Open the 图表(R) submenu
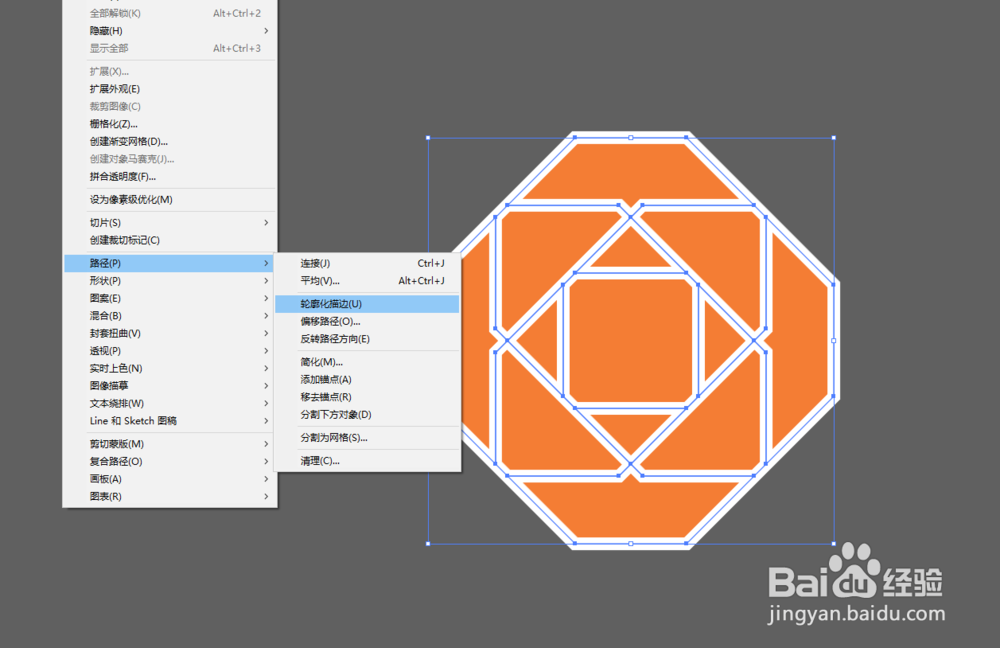Viewport: 1000px width, 648px height. click(170, 496)
